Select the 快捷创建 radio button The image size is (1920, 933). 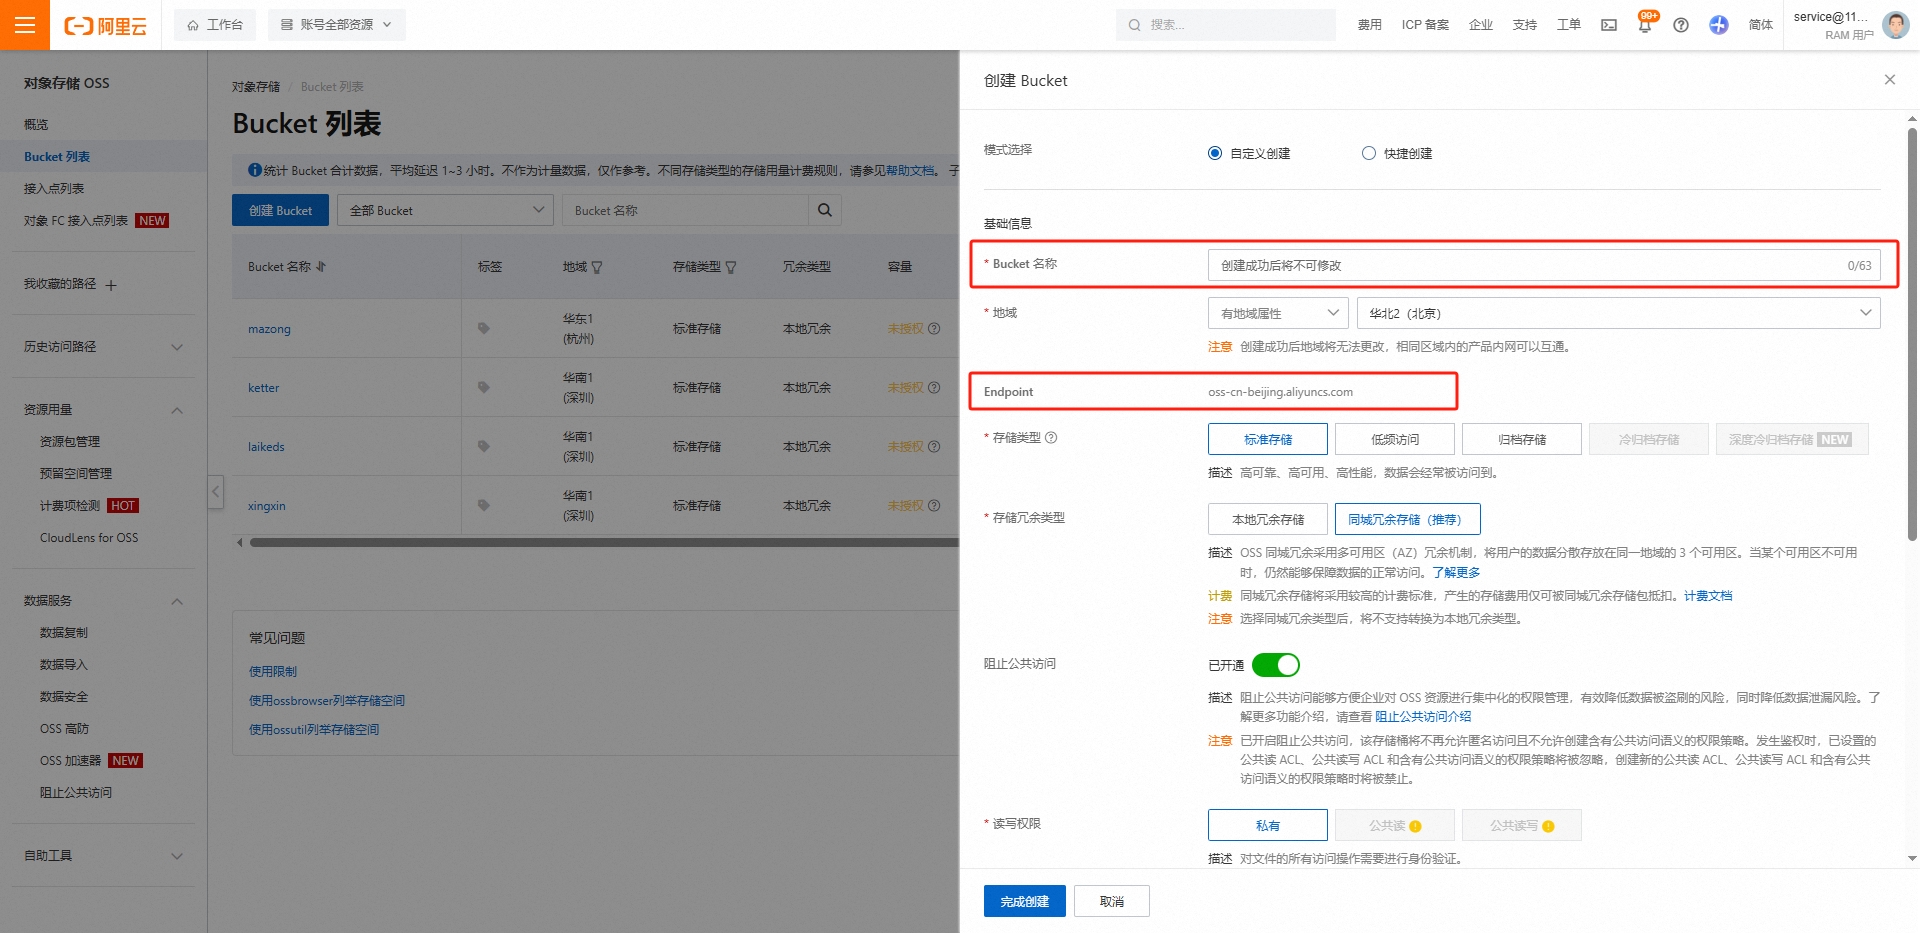(1367, 153)
